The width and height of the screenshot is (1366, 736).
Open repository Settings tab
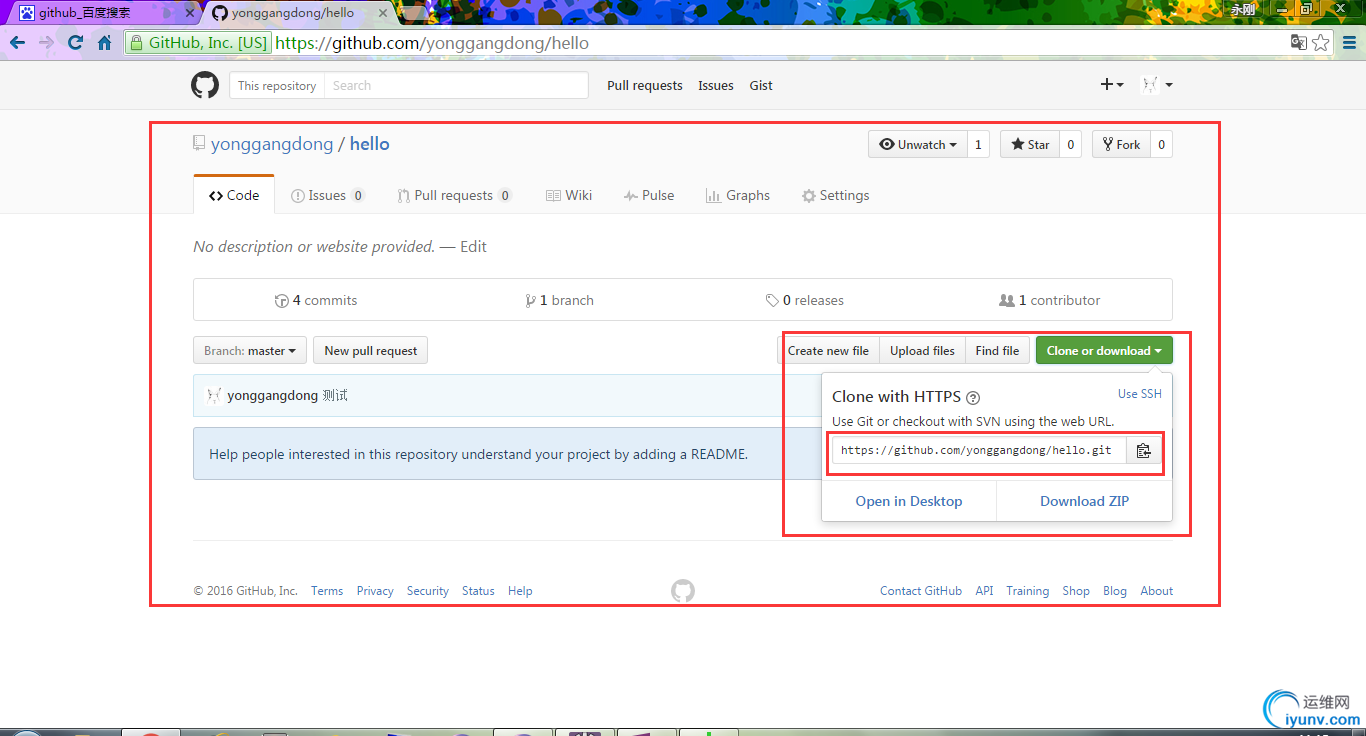[x=835, y=195]
